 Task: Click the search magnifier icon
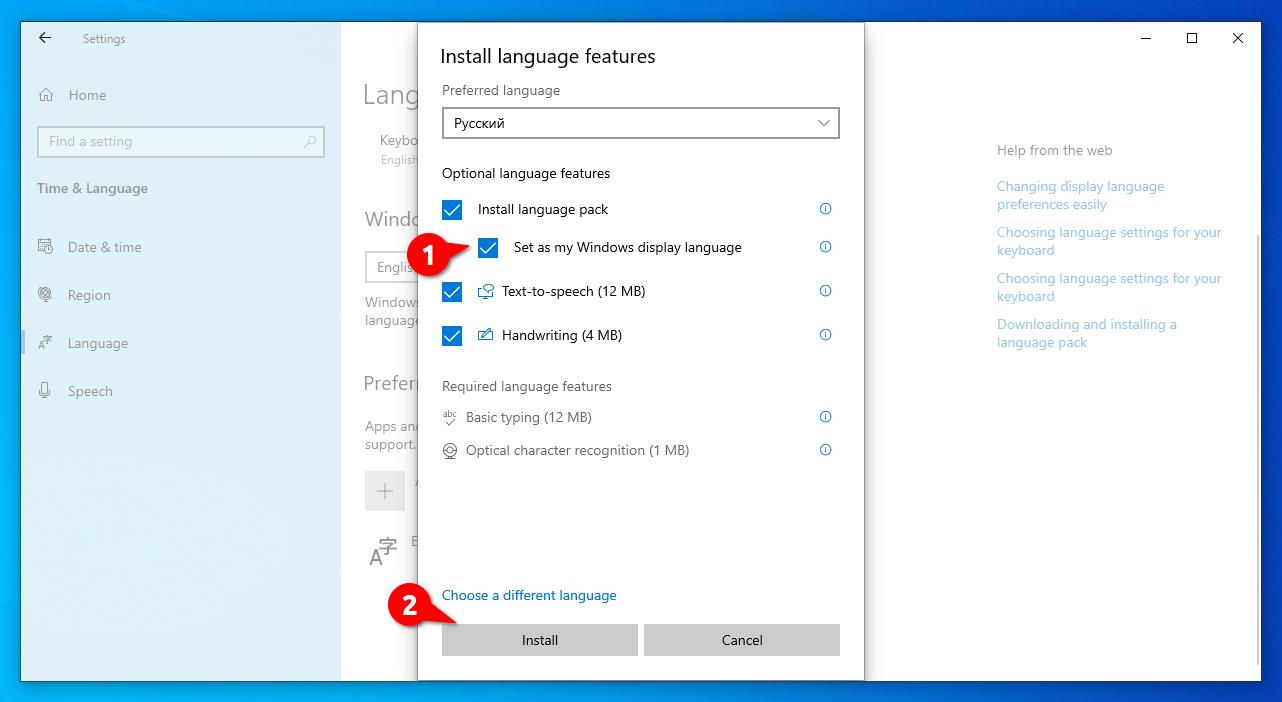click(310, 142)
